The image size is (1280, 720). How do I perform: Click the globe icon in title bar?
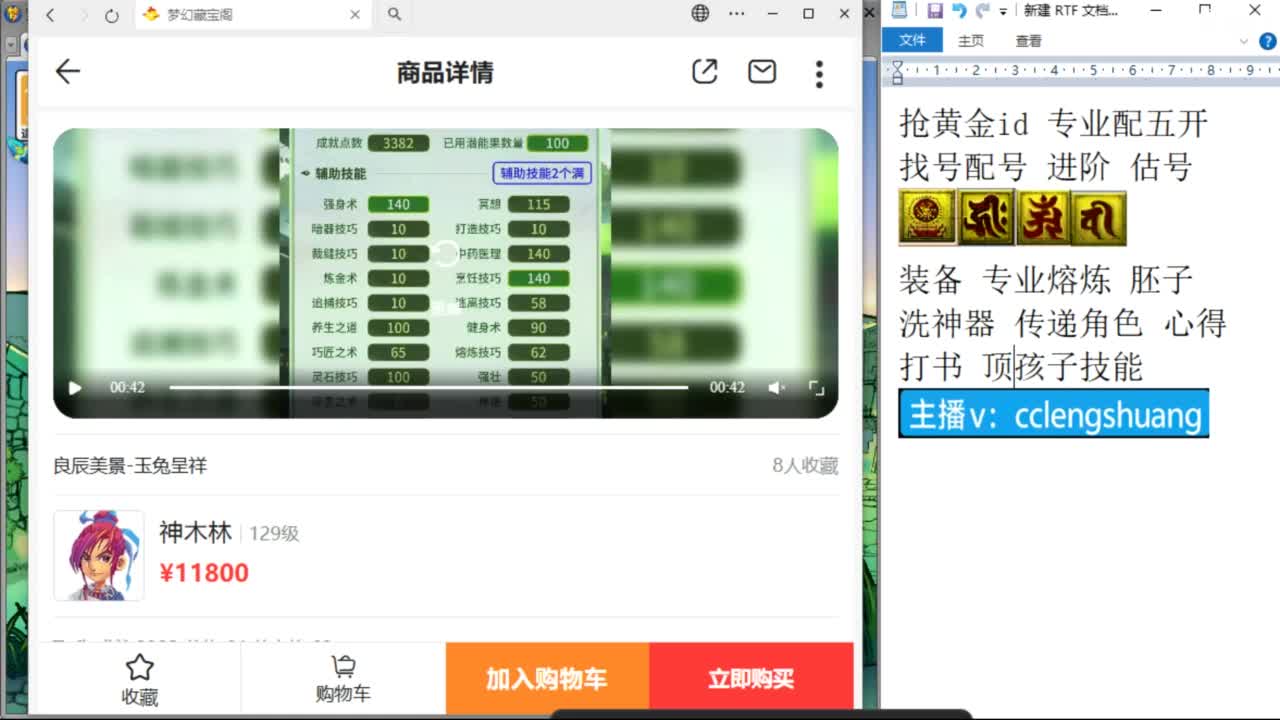click(x=700, y=13)
